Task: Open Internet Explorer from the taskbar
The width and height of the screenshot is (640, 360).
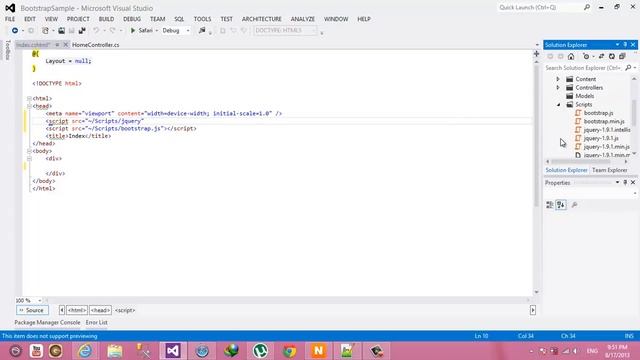Action: [x=85, y=351]
